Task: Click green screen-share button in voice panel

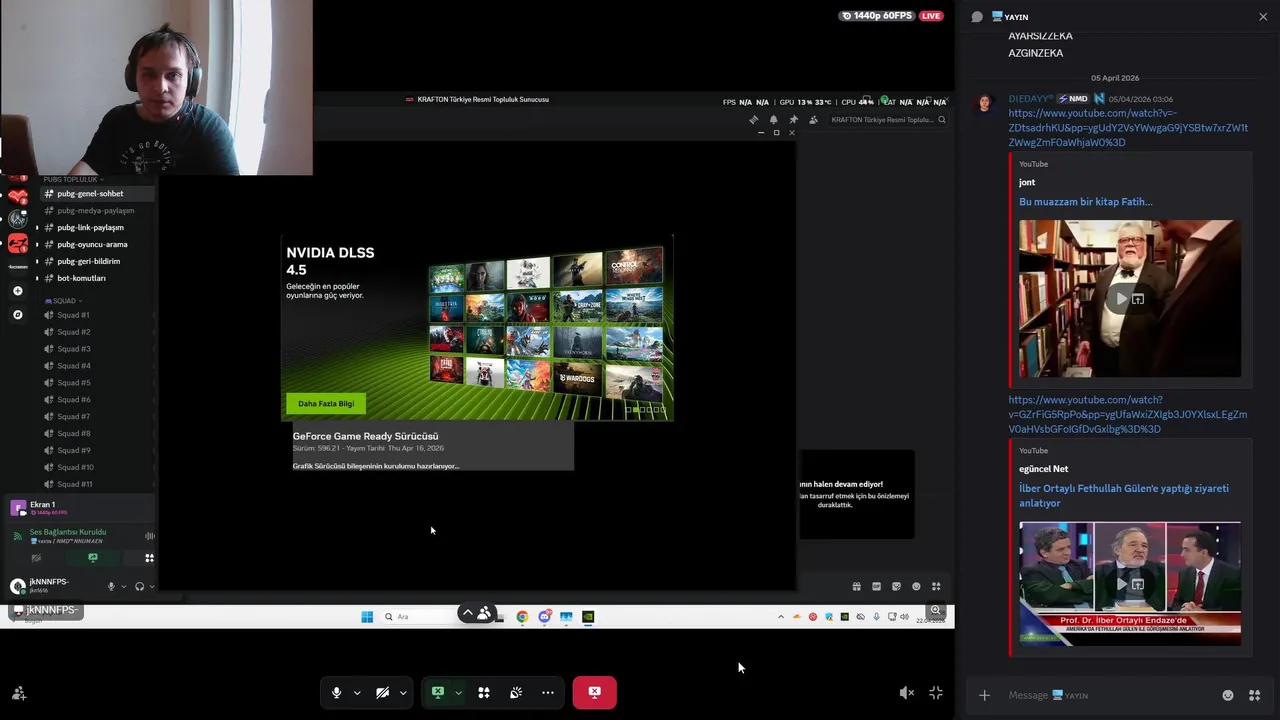Action: (93, 558)
